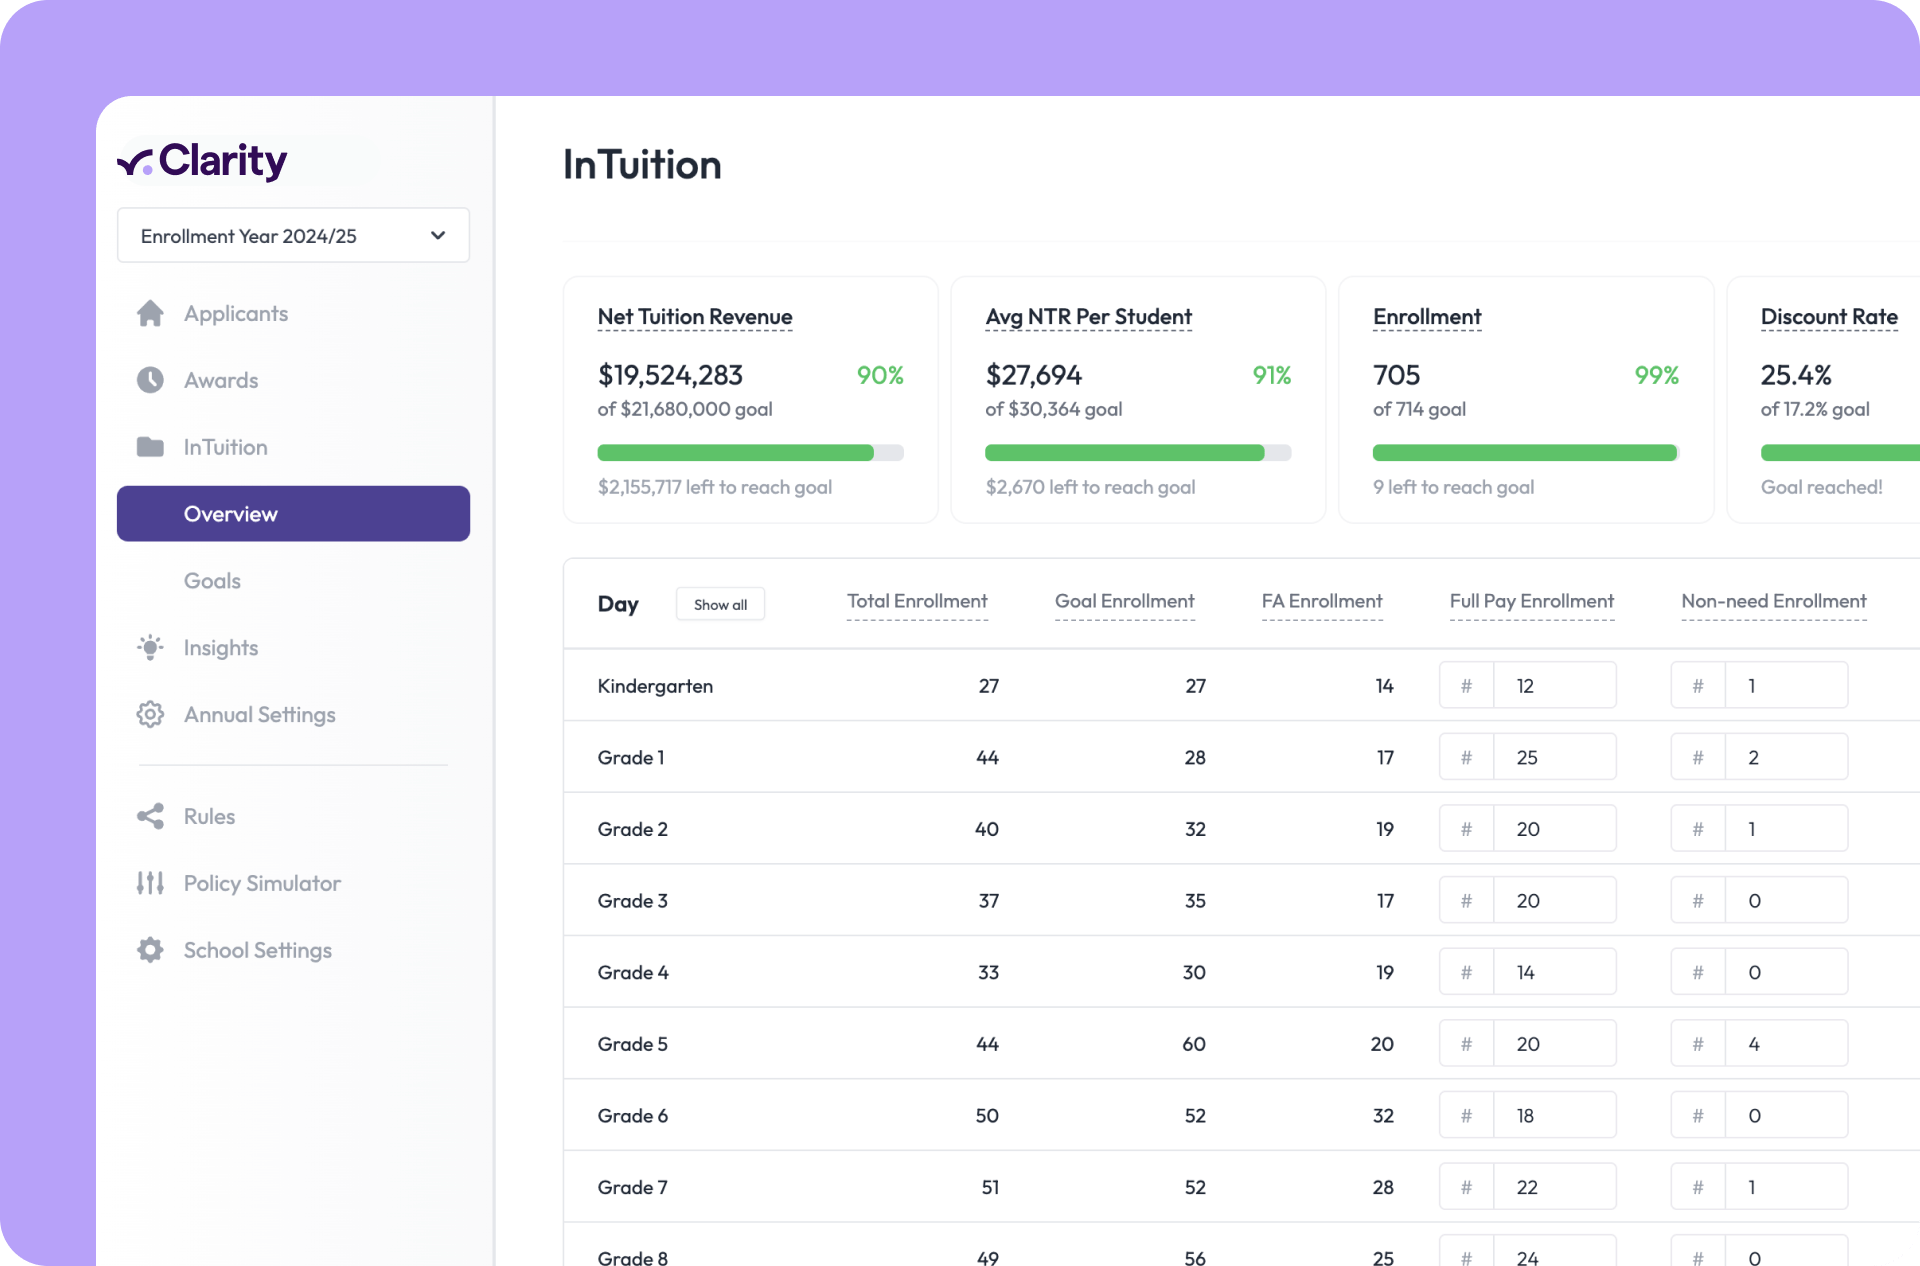
Task: Click the Rules share-node icon
Action: coord(150,816)
